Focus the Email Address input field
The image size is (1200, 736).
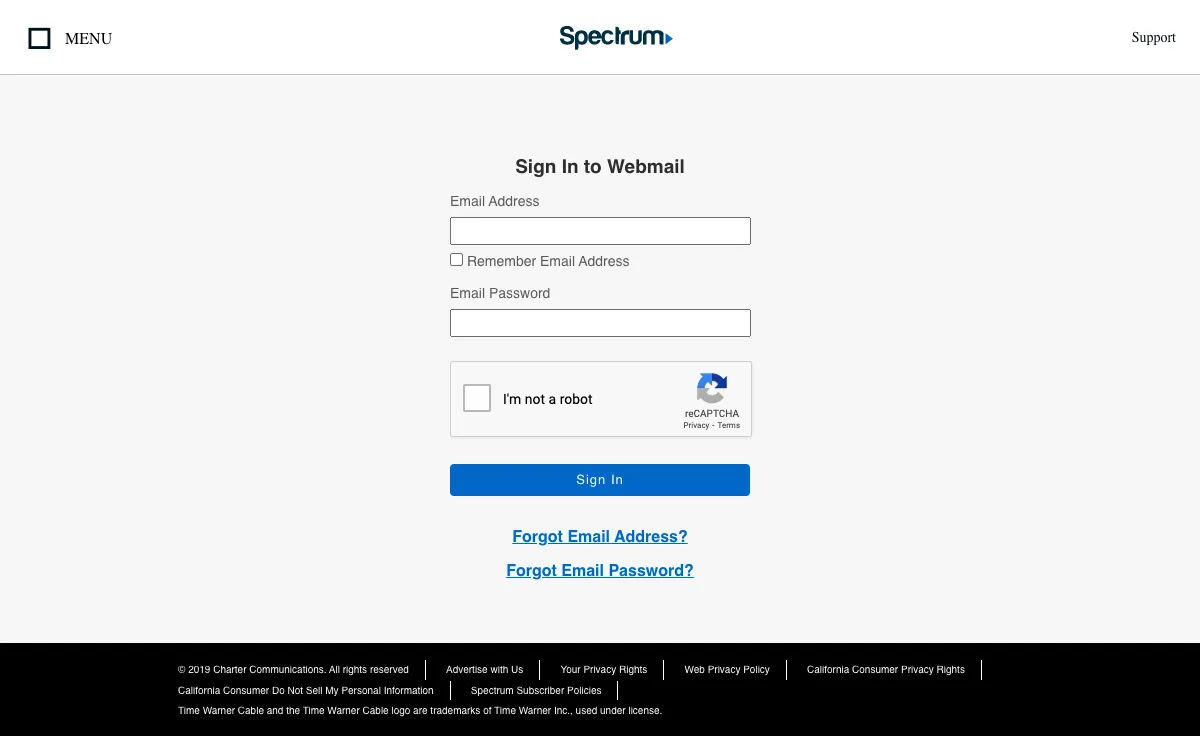600,231
